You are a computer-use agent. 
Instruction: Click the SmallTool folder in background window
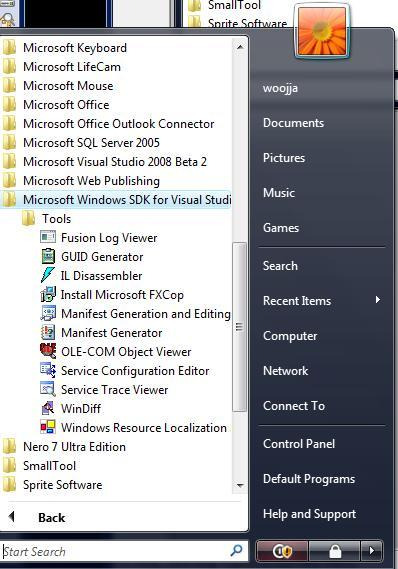224,5
